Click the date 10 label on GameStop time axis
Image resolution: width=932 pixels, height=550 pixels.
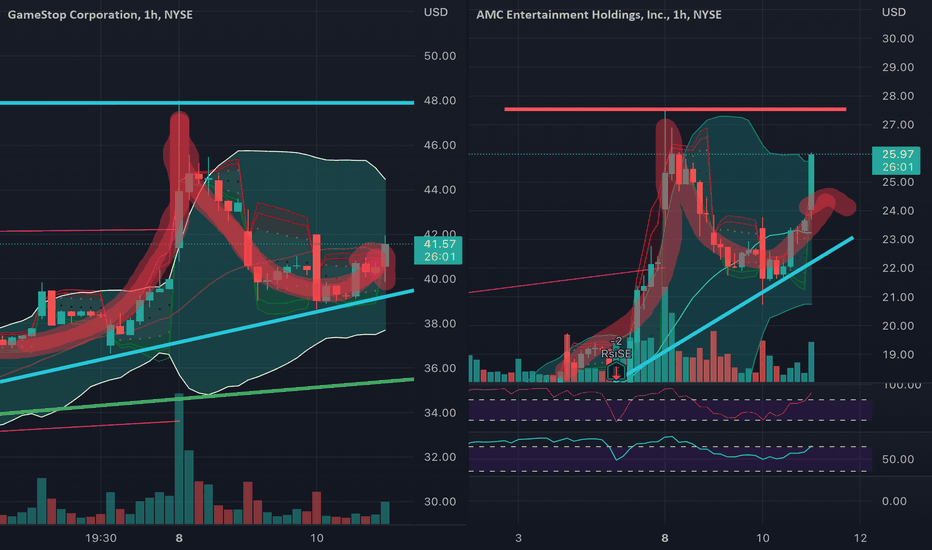(317, 538)
